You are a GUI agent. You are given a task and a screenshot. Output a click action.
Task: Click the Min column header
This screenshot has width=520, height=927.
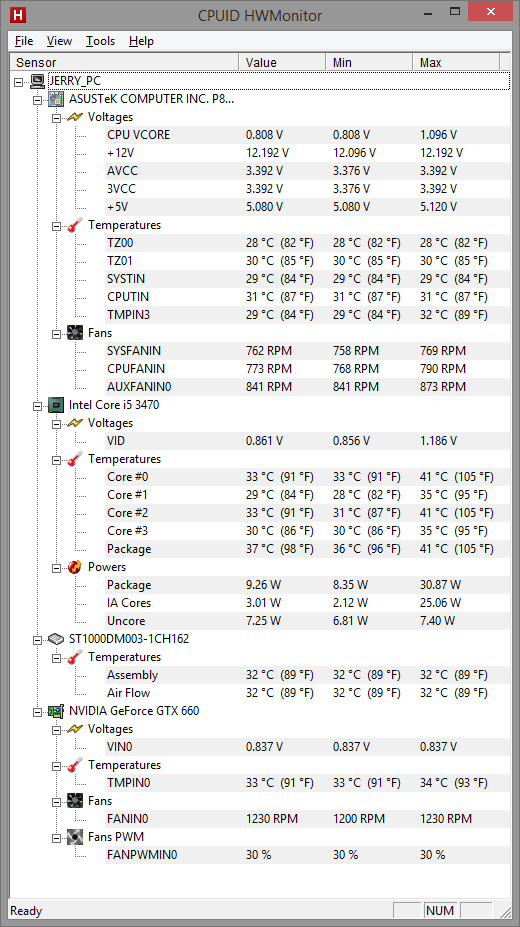369,62
